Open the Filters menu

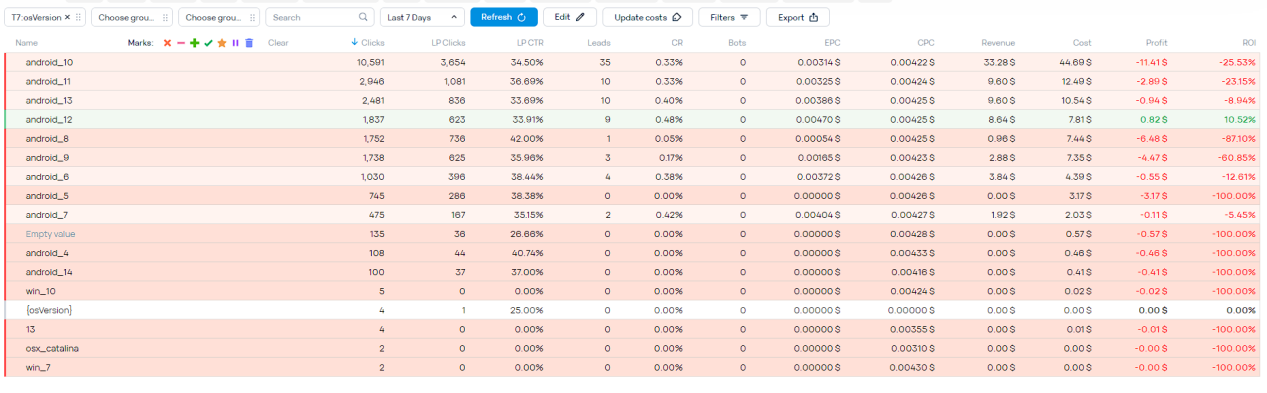tap(729, 17)
